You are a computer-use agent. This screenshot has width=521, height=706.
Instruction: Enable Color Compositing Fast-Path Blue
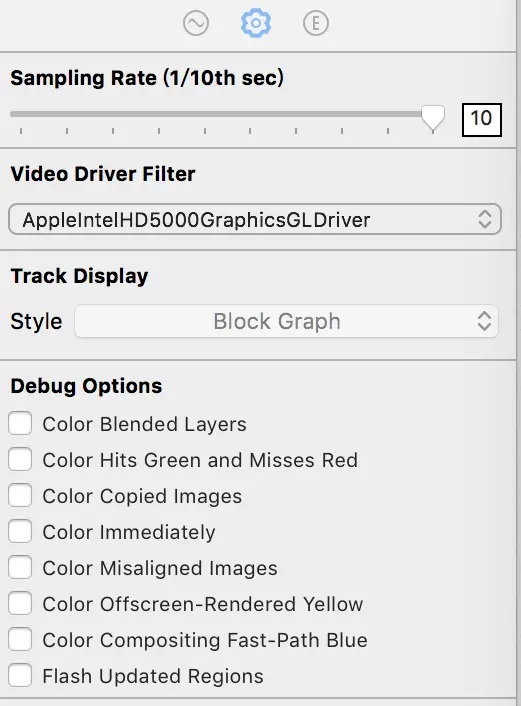(x=20, y=639)
